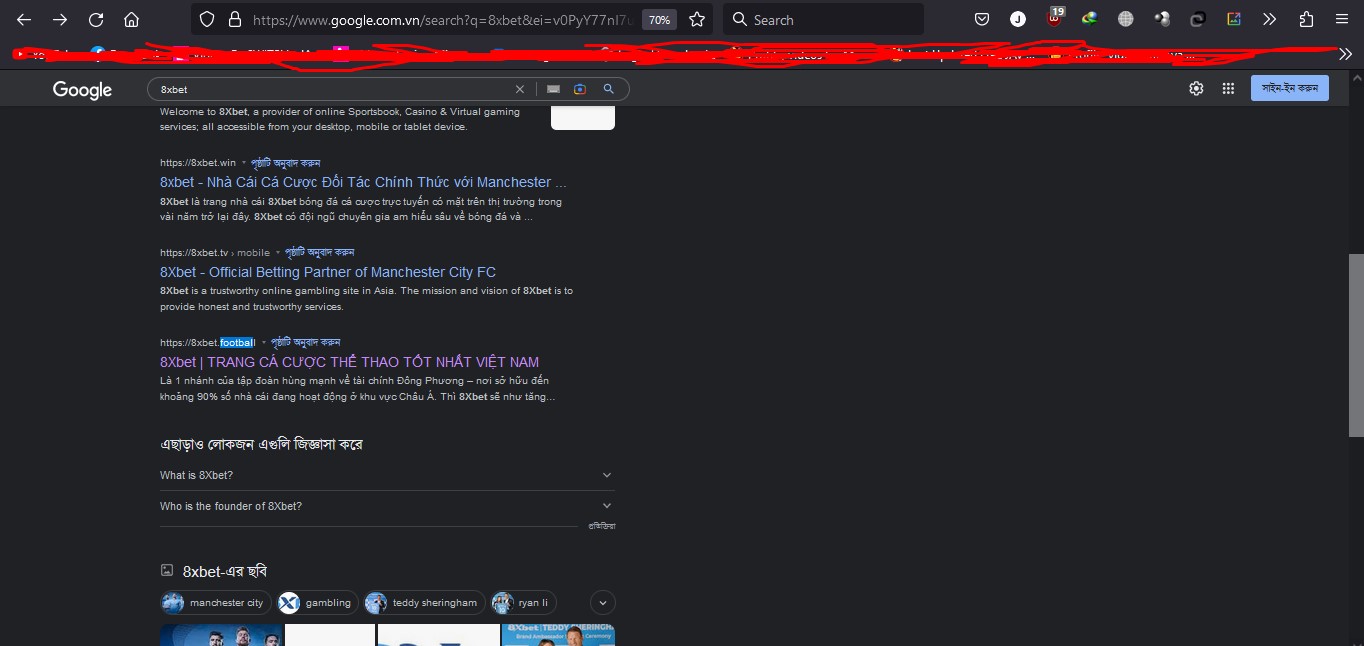Search by image with camera icon
Screen dimensions: 1364x646
point(580,89)
